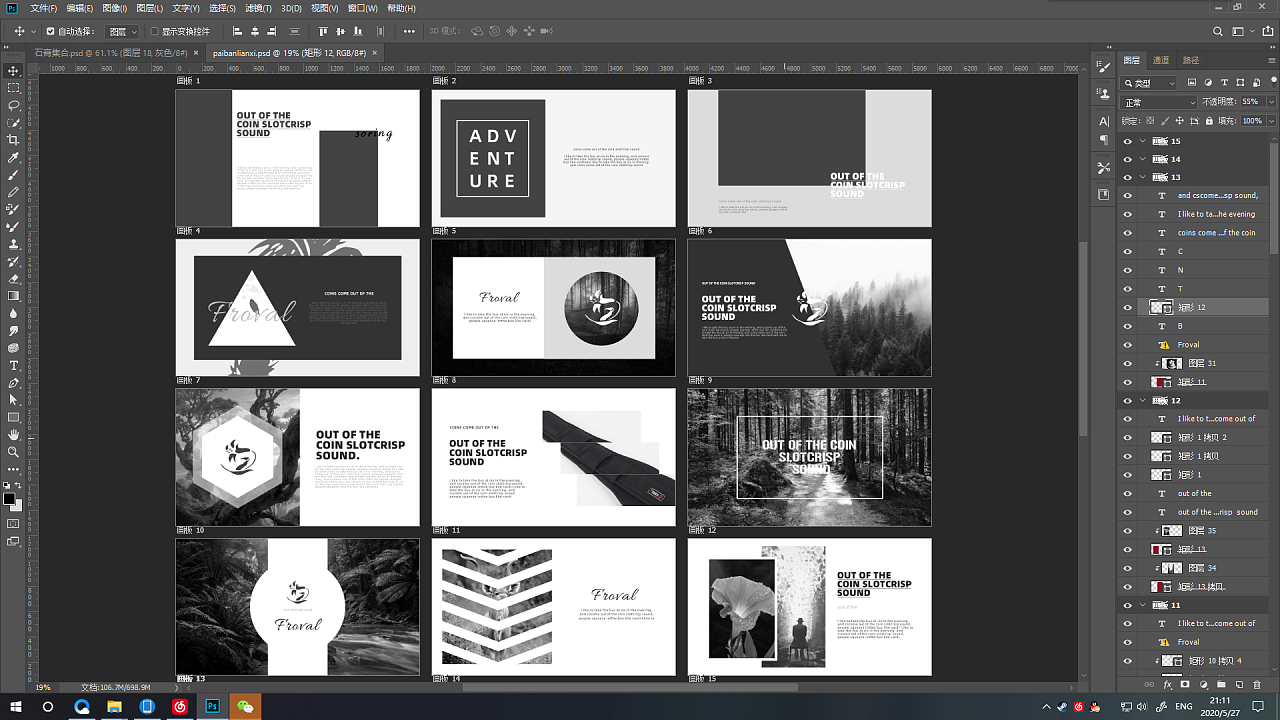Hide the 矩形 12 layer
This screenshot has height=720, width=1280.
[1128, 307]
